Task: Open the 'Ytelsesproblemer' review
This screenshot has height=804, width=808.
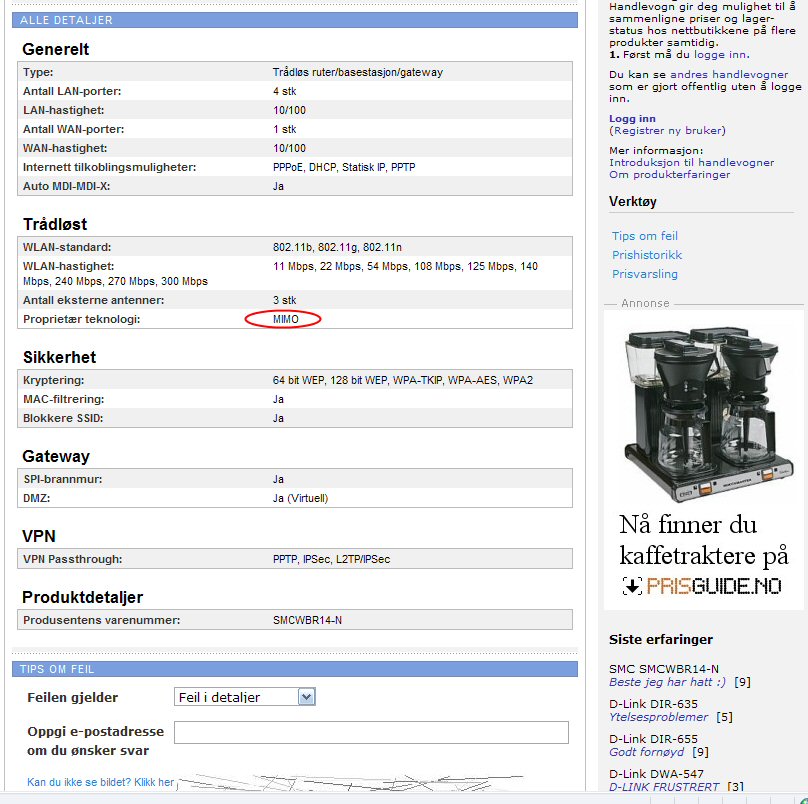Action: (x=659, y=717)
